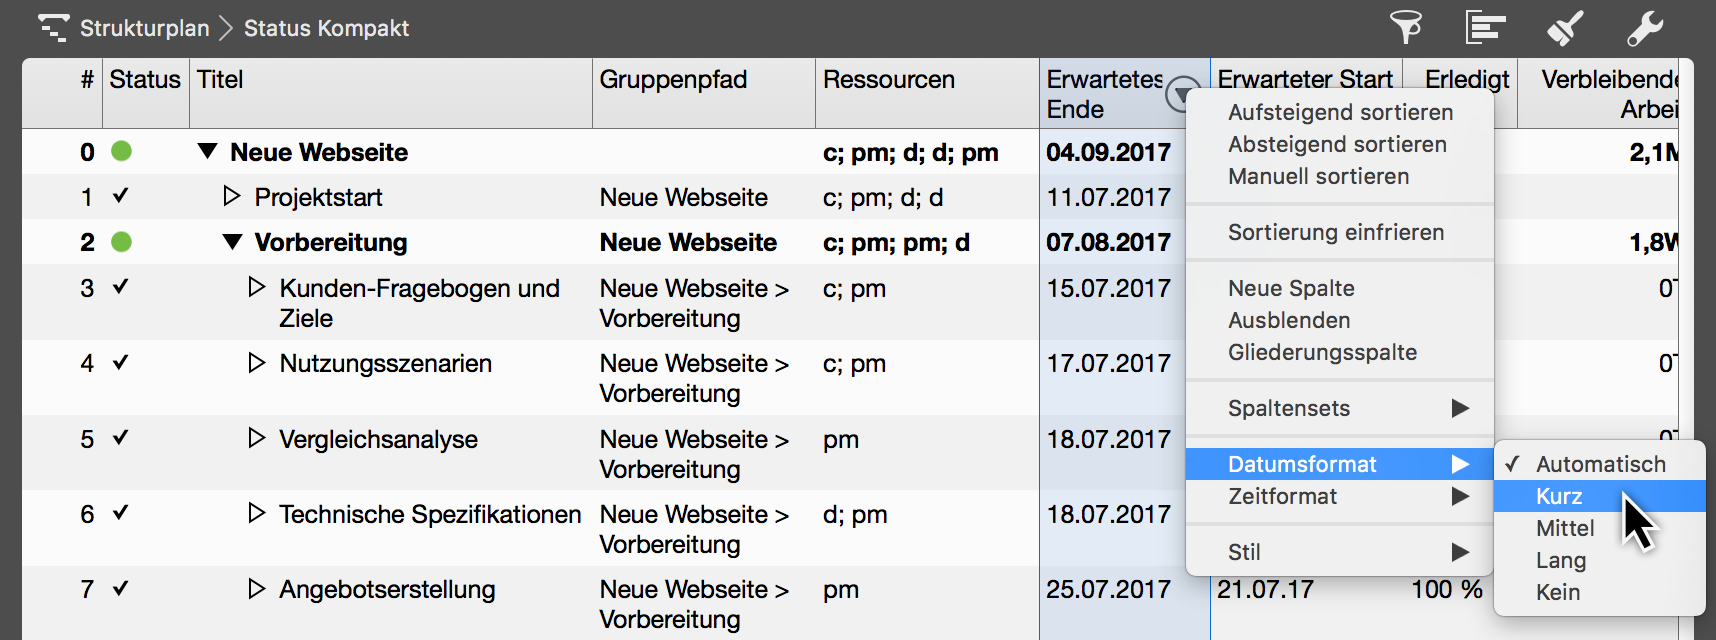Click the Strukturplan outline icon

[x=54, y=27]
